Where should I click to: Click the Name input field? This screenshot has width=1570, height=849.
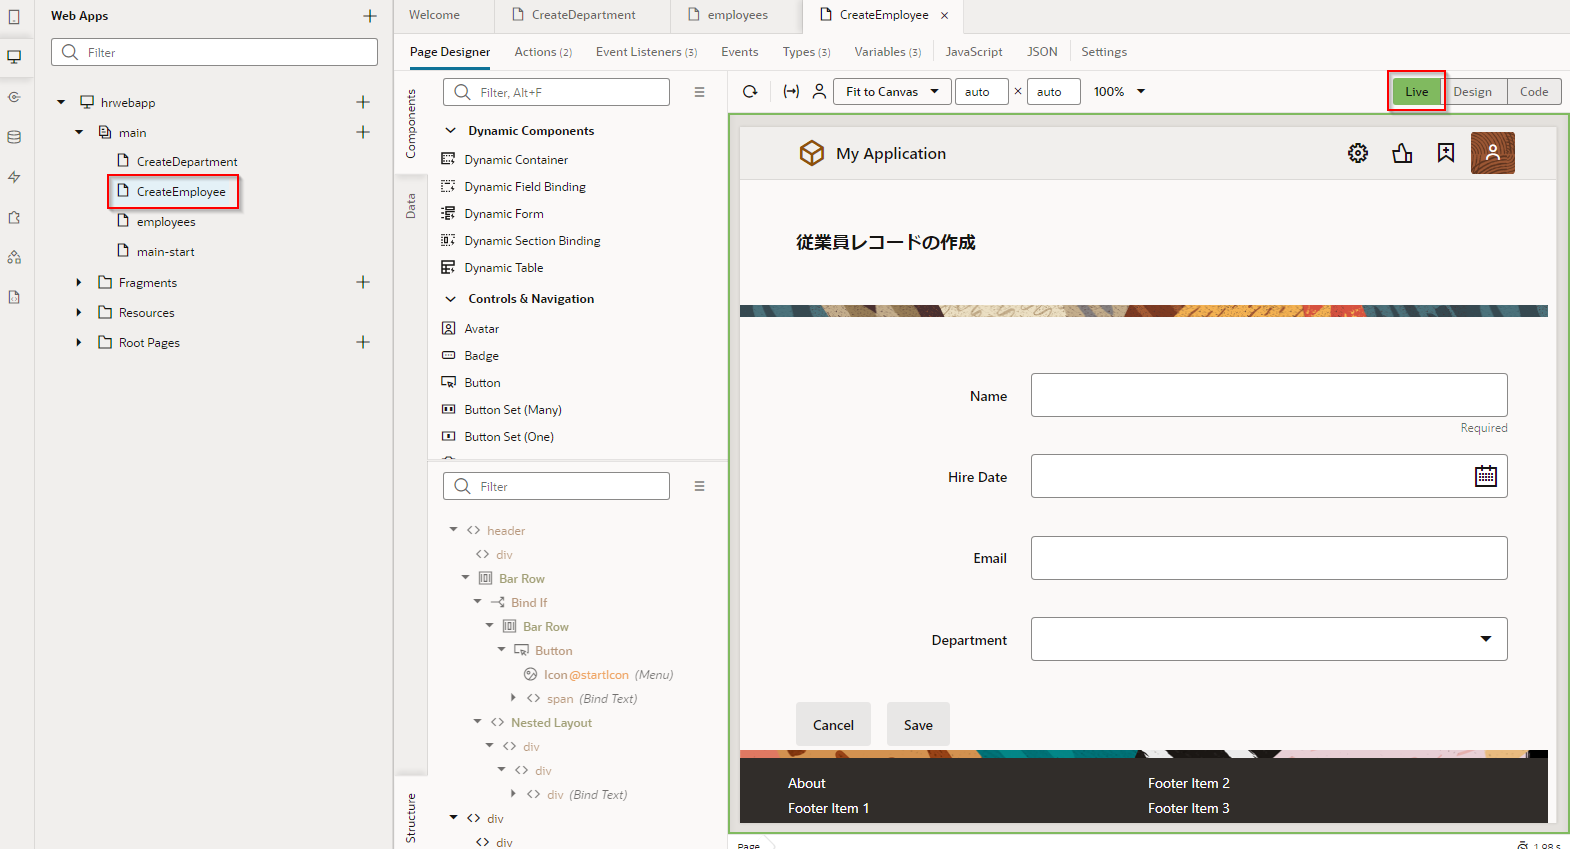[x=1268, y=395]
